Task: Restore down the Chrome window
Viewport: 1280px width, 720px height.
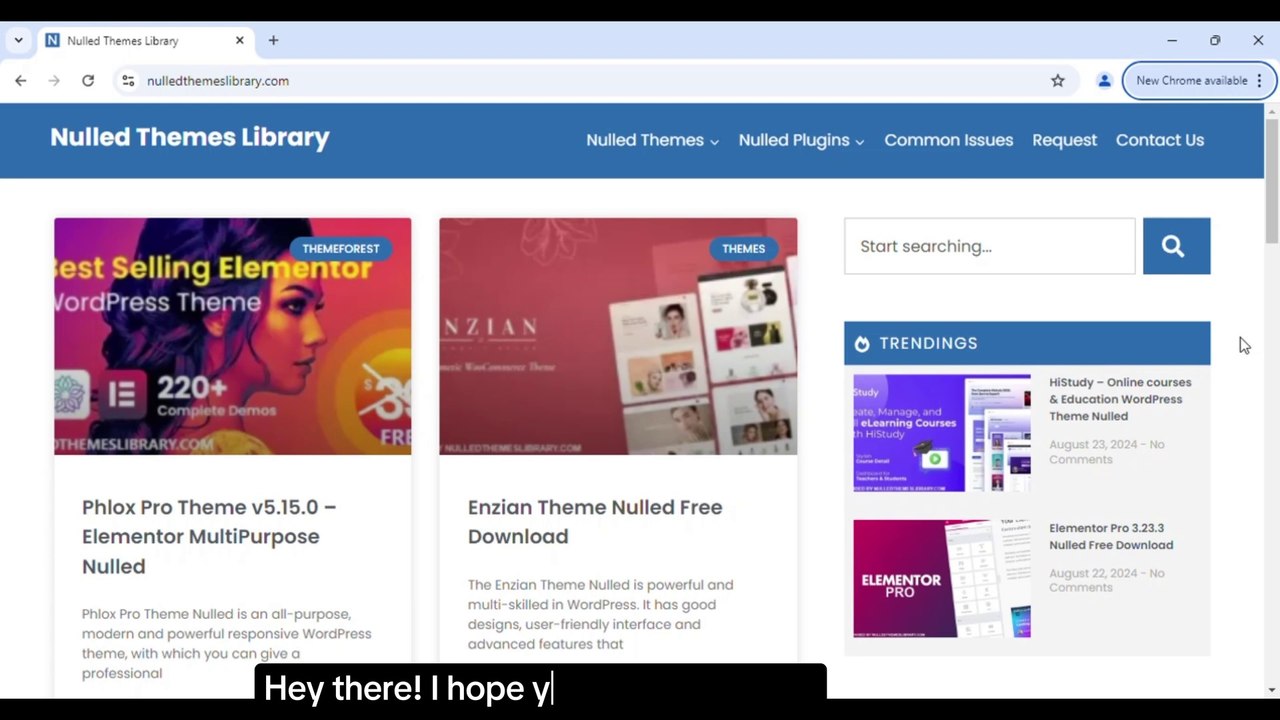Action: click(1215, 41)
